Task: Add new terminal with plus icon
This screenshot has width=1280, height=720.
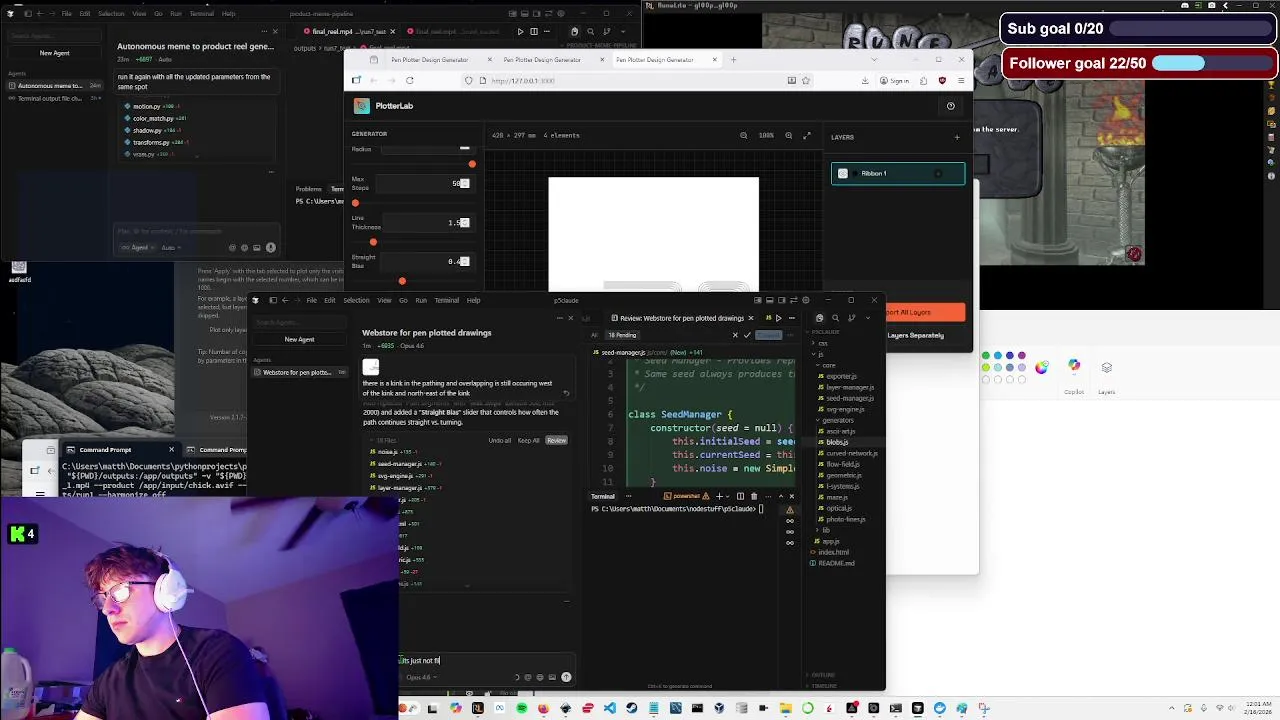Action: click(x=718, y=496)
